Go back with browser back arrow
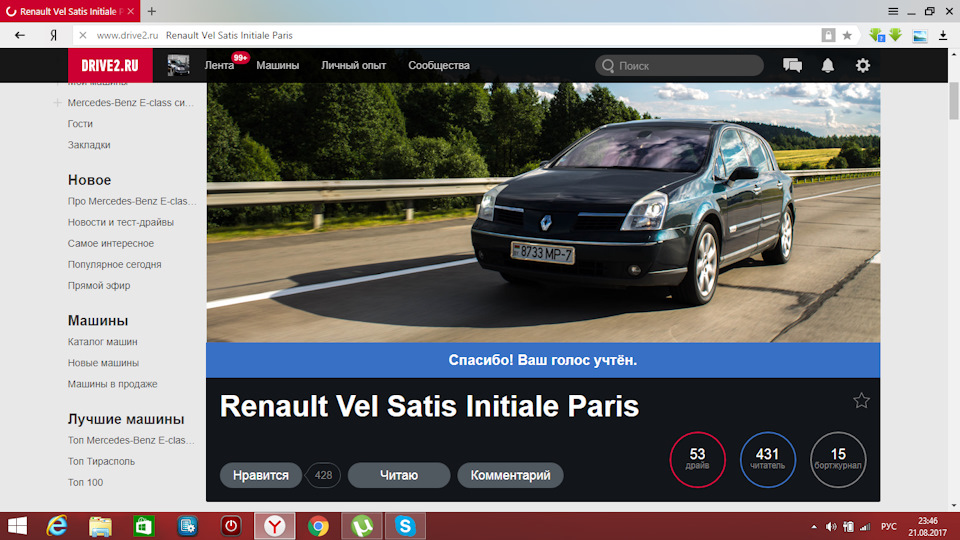The image size is (960, 540). (x=20, y=36)
